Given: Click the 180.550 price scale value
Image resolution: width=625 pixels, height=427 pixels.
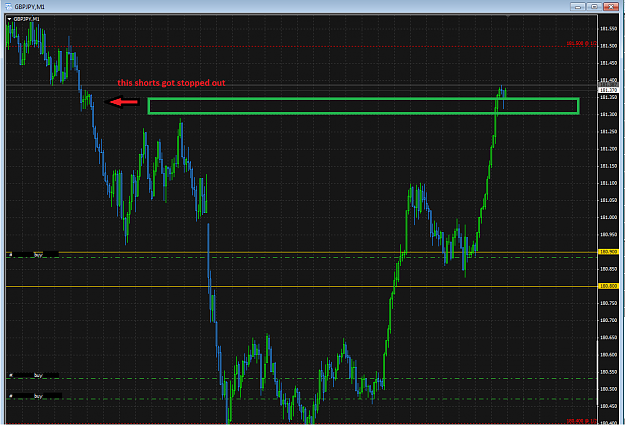Looking at the screenshot, I should coord(609,372).
